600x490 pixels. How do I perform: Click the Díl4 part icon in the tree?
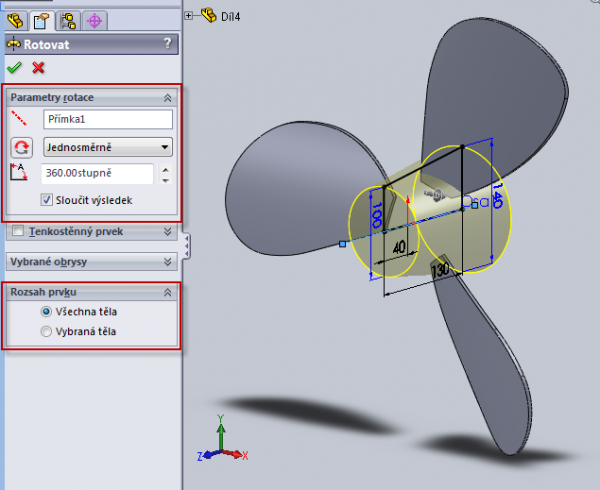coord(208,15)
